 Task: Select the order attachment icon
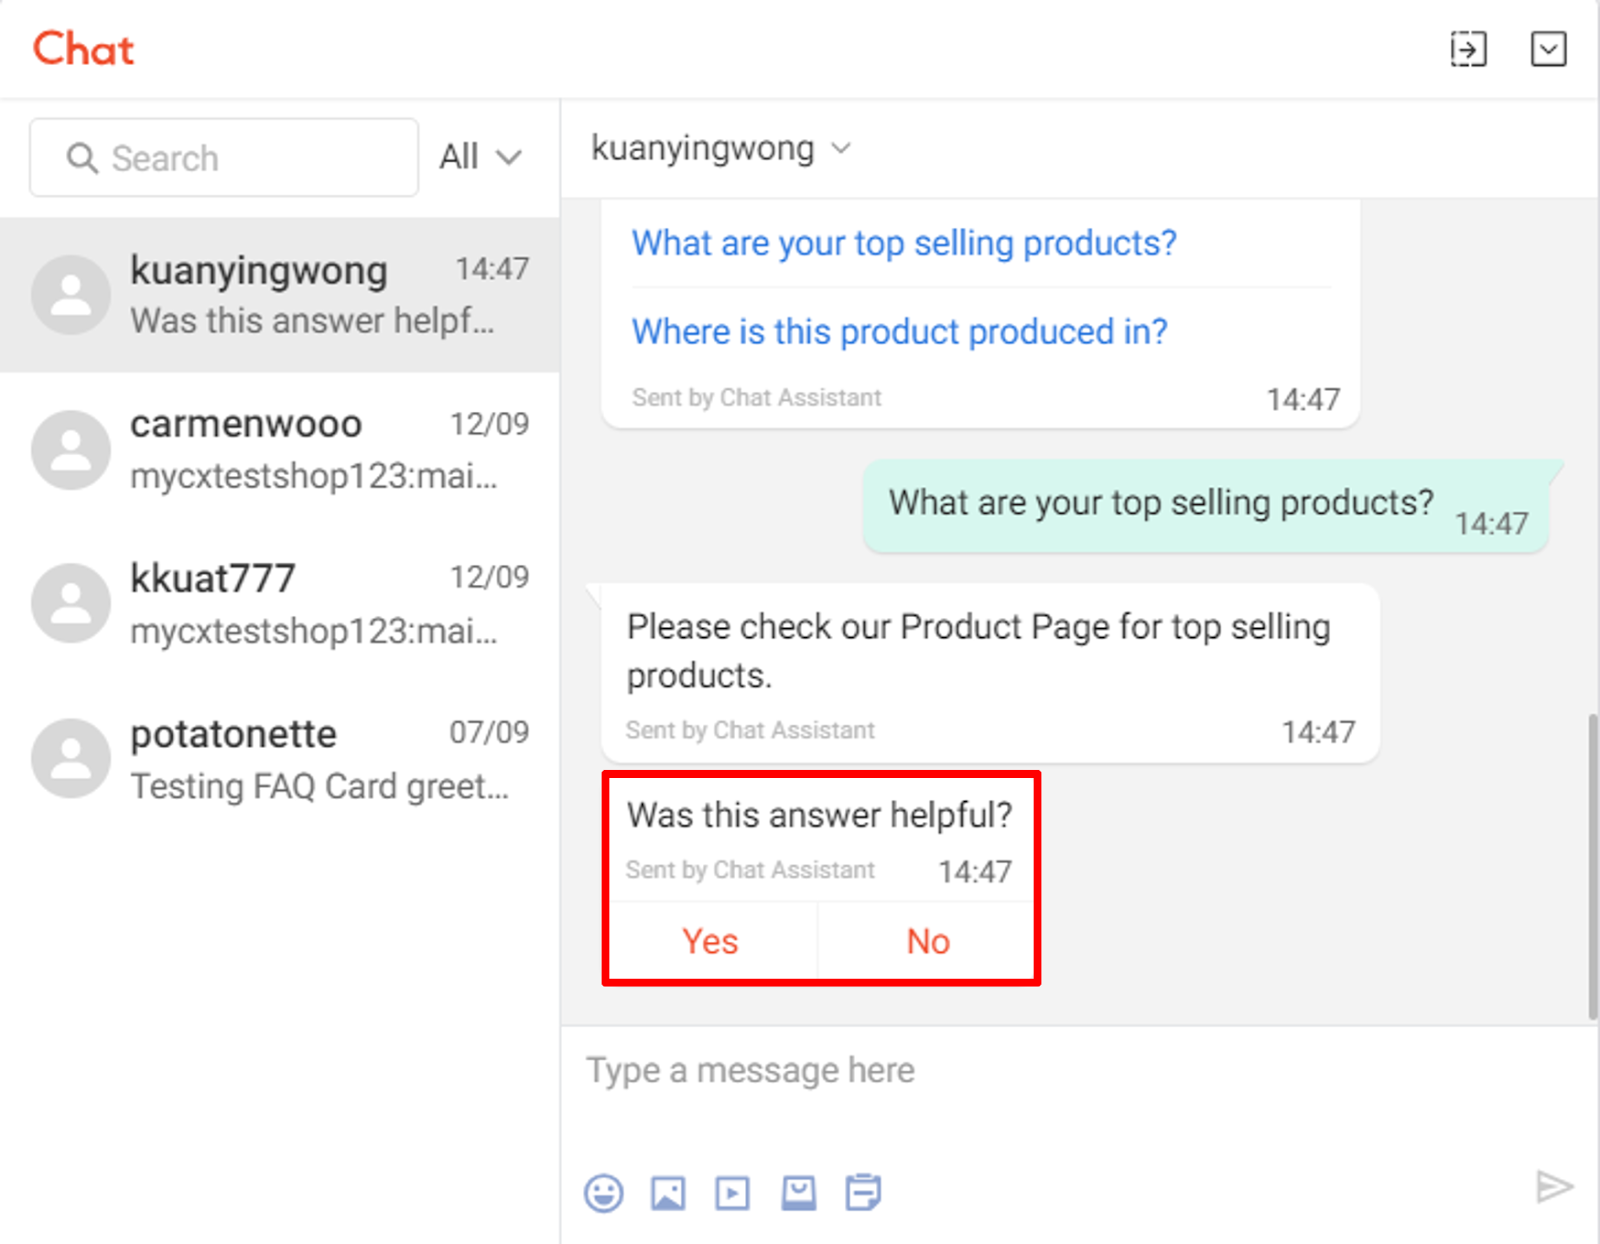click(862, 1192)
